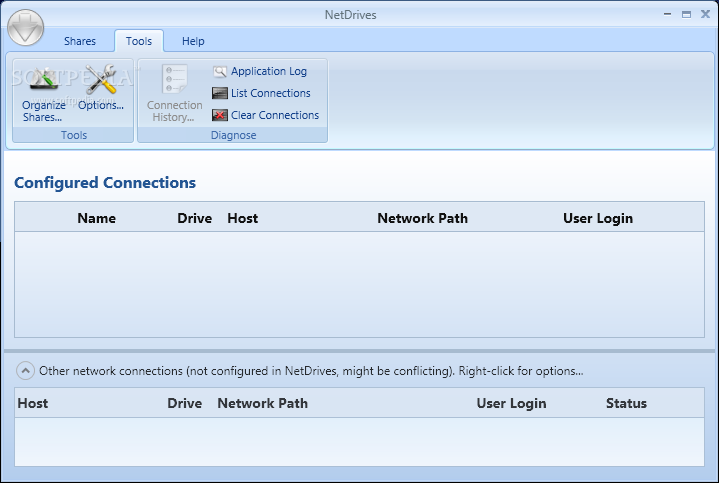
Task: Maximize the NetDrives window
Action: (x=686, y=14)
